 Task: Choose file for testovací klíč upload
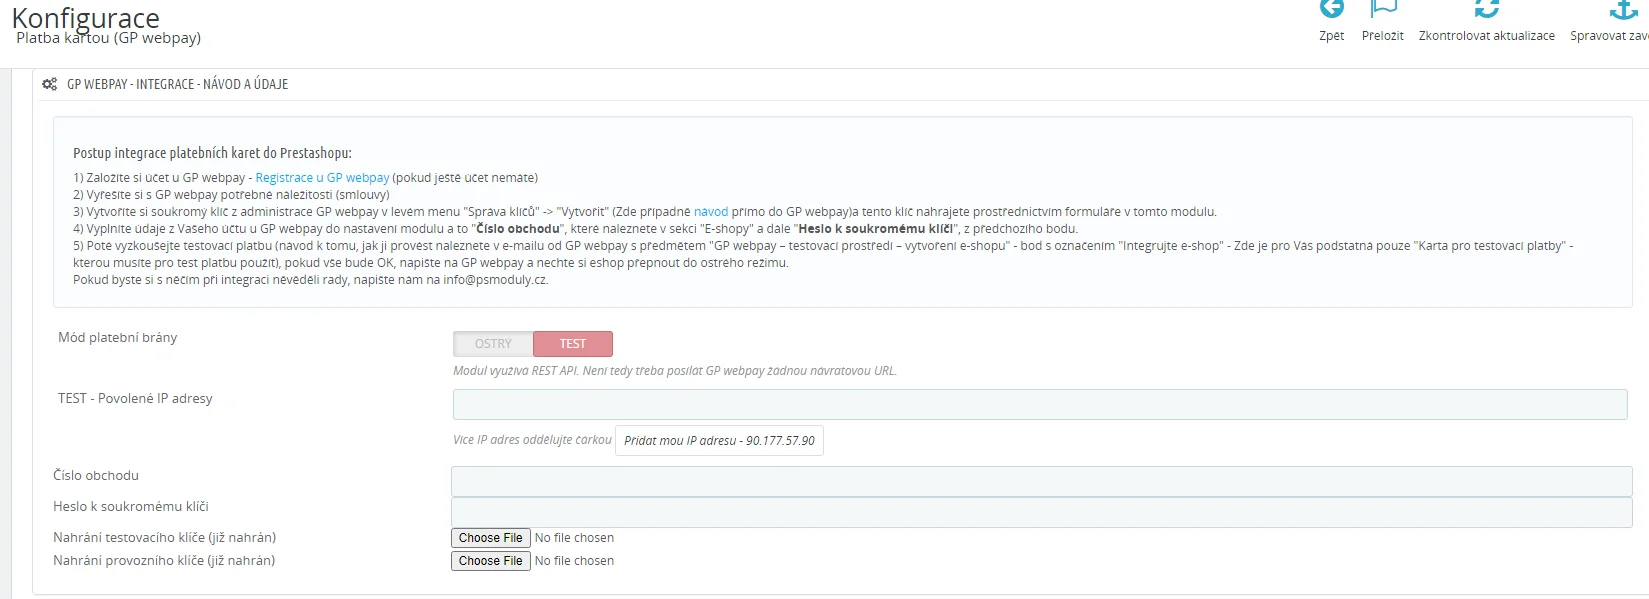click(490, 538)
